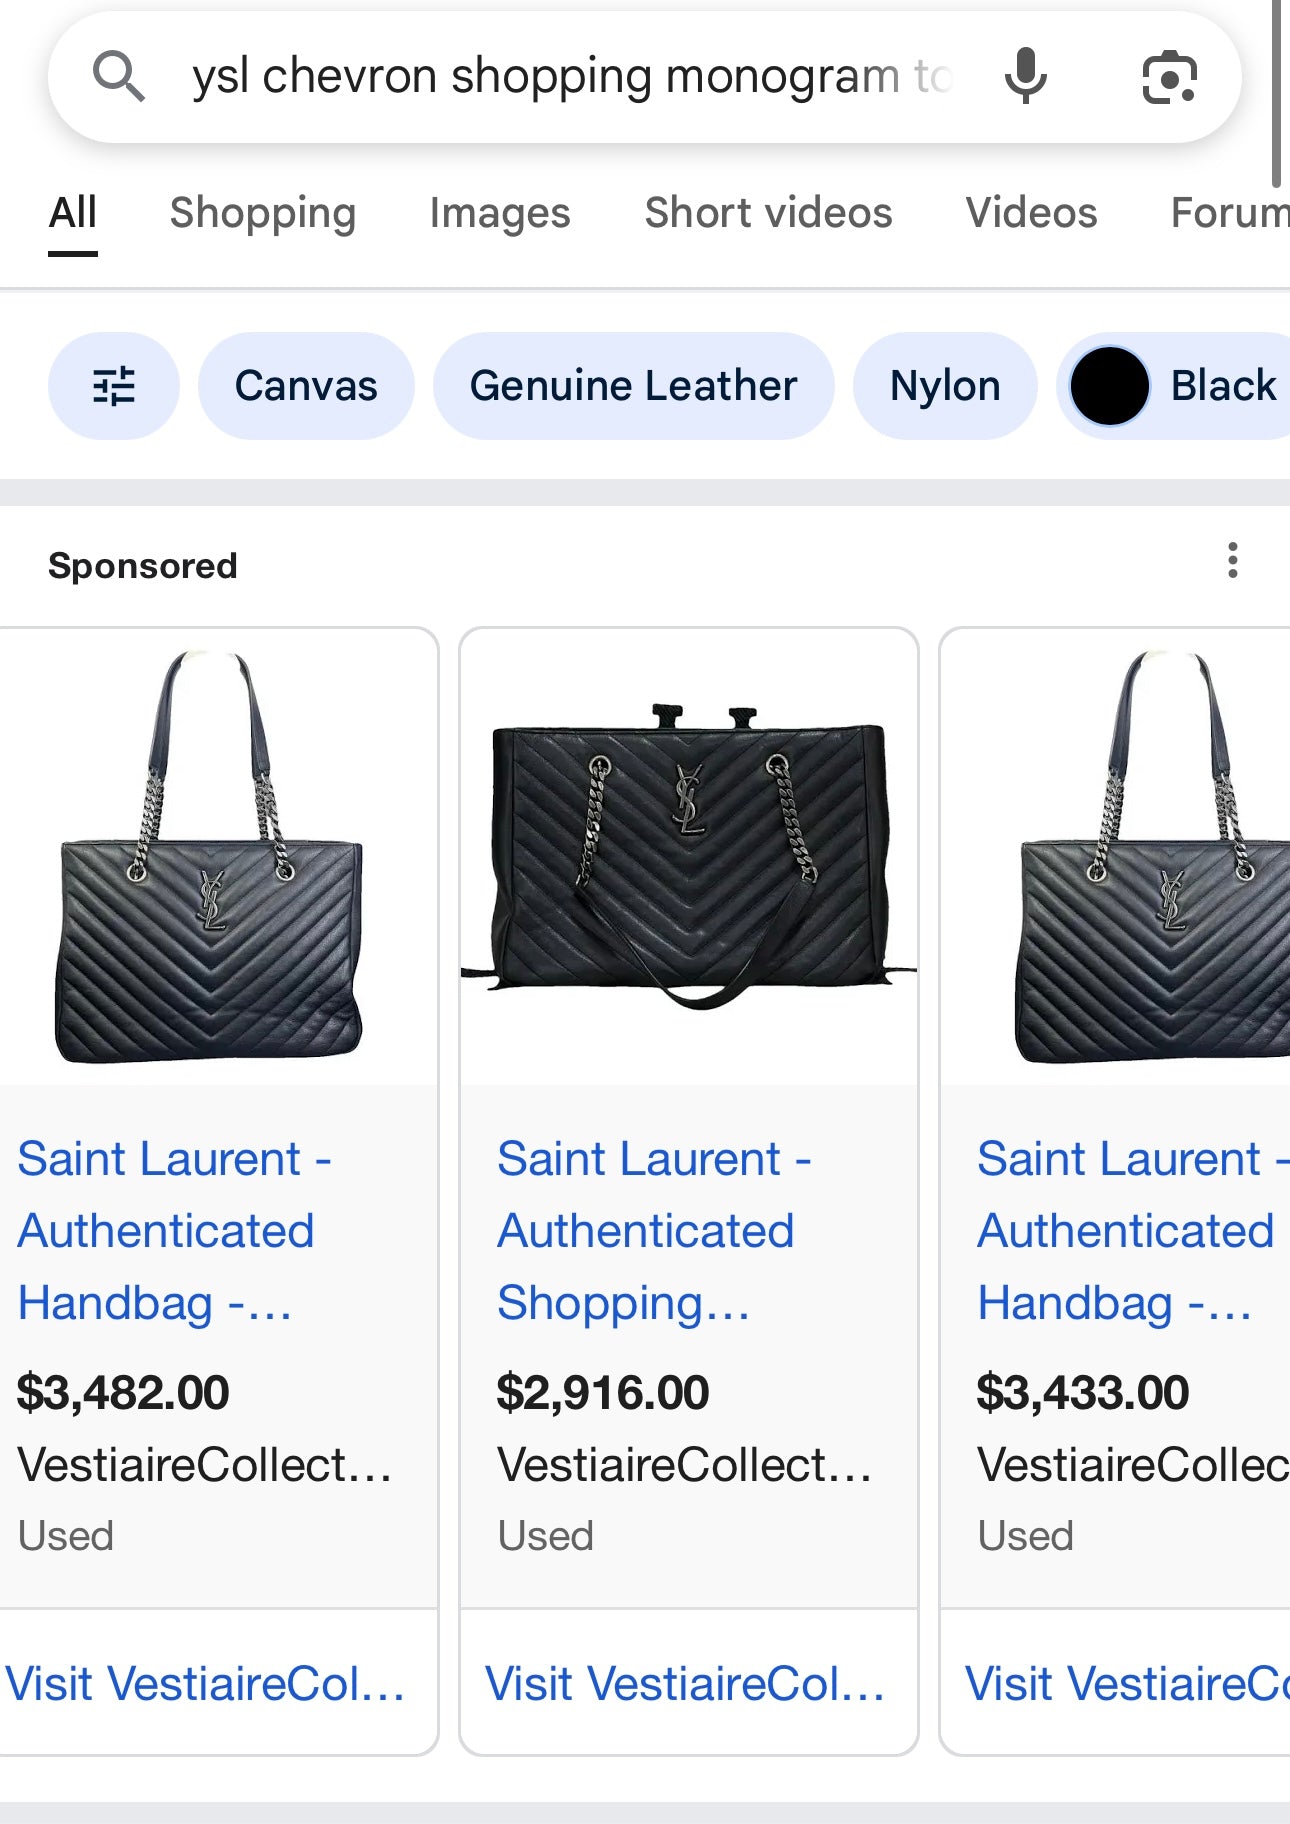Click the magnifying glass search icon
The height and width of the screenshot is (1824, 1290).
pos(120,77)
